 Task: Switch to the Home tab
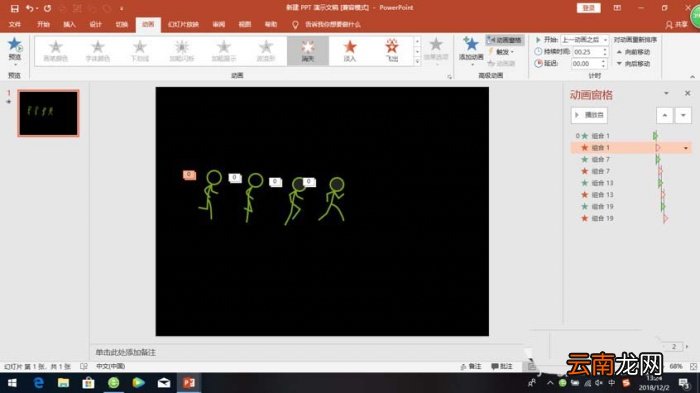[x=43, y=24]
